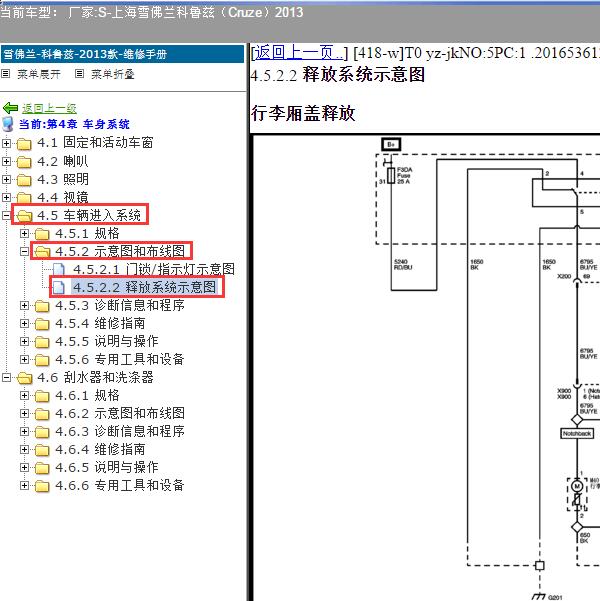
Task: Select the 4.5.4 维修指南 label
Action: (100, 323)
